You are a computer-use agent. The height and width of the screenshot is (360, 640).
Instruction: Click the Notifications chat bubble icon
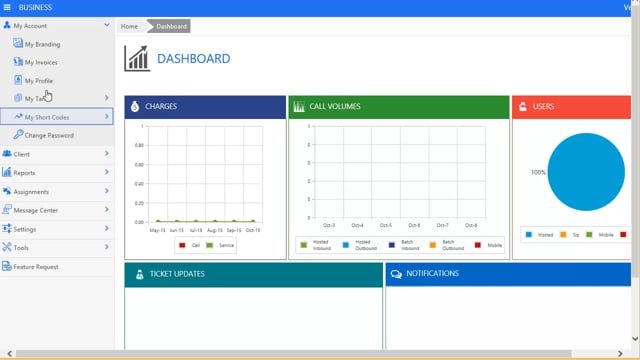click(x=396, y=274)
